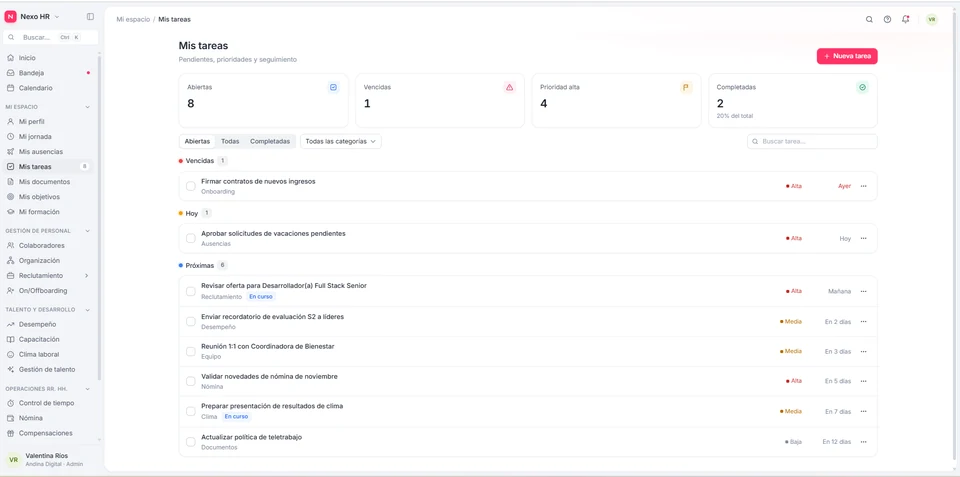
Task: Check off Validar novedades de nómina
Action: [x=190, y=381]
